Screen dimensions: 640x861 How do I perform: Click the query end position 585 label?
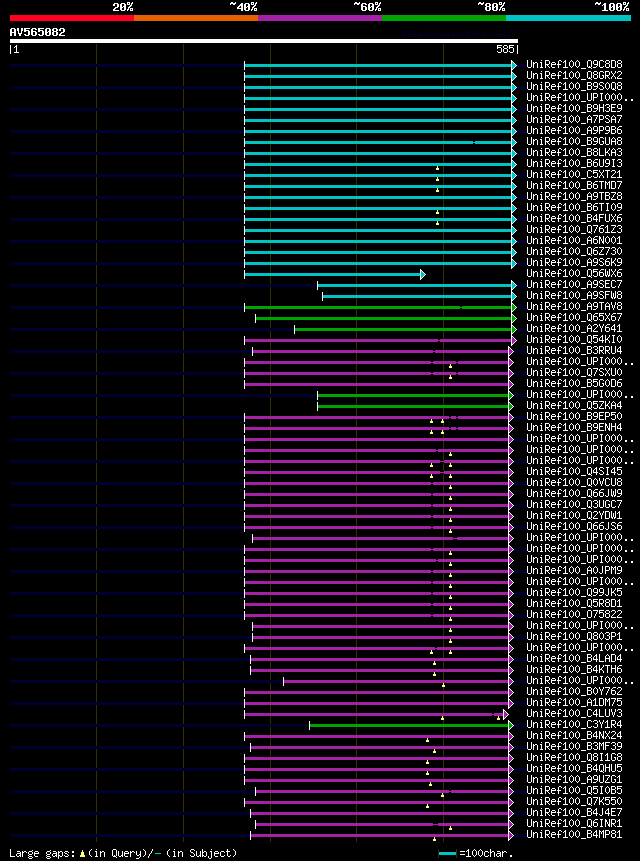pos(506,49)
